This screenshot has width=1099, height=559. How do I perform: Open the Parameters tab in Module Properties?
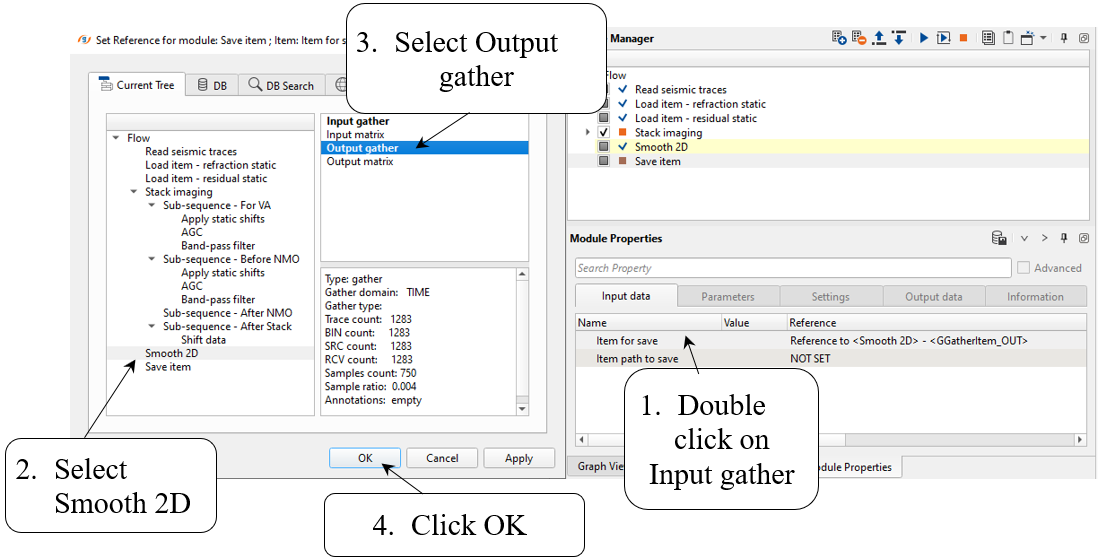(728, 297)
